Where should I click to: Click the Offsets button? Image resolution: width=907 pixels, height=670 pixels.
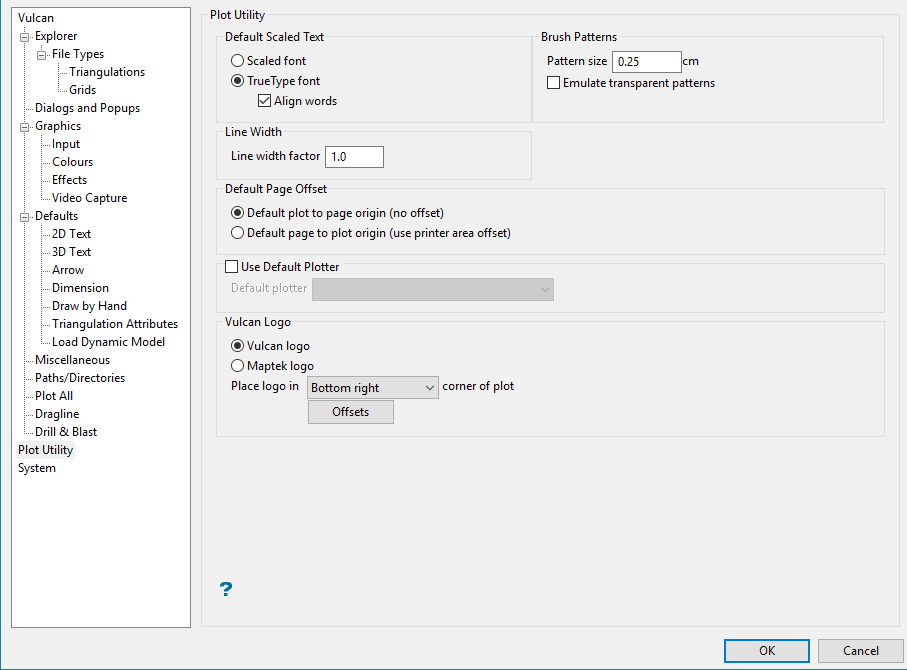(x=351, y=412)
